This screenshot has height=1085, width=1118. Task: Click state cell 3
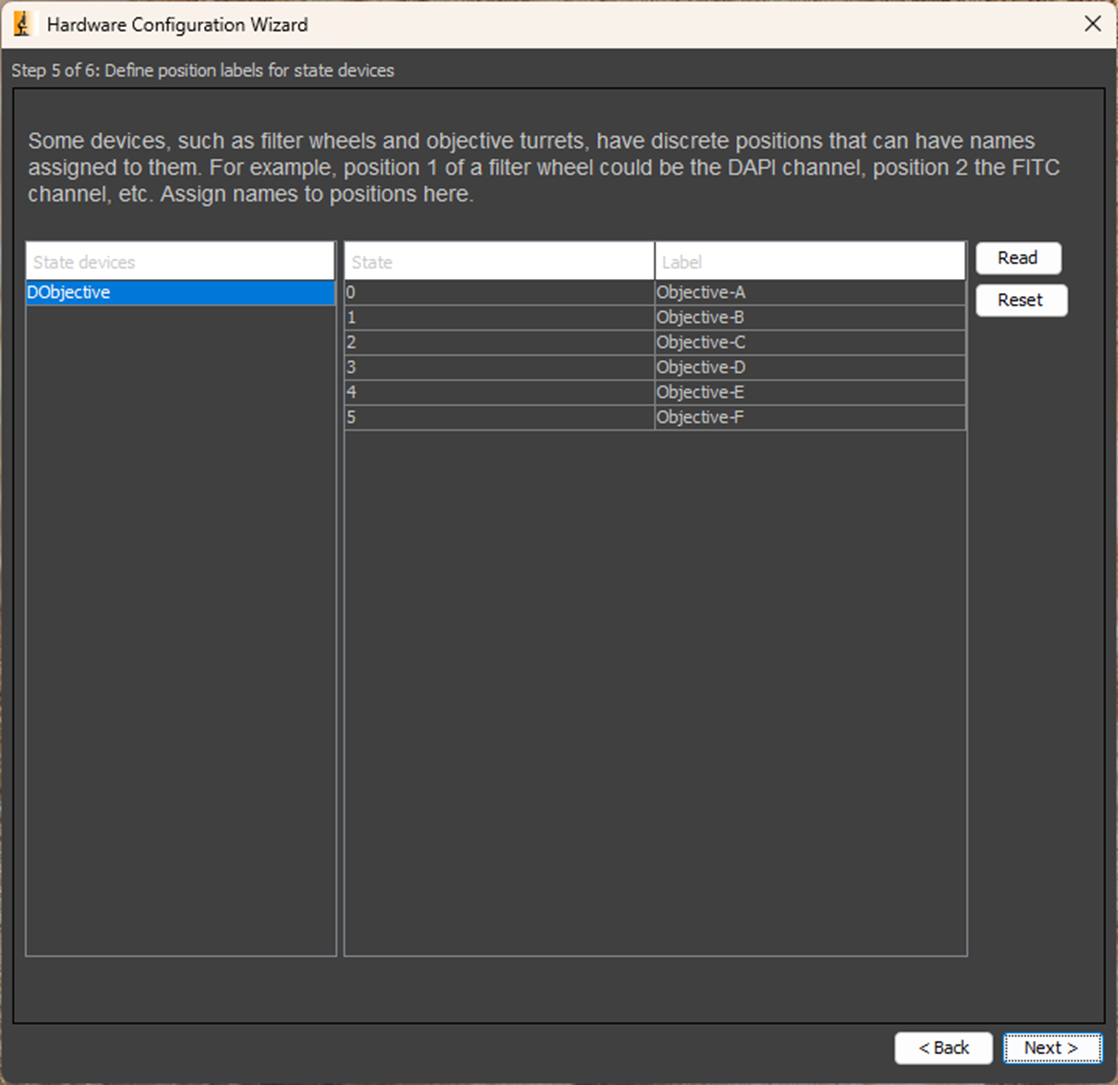[x=499, y=368]
